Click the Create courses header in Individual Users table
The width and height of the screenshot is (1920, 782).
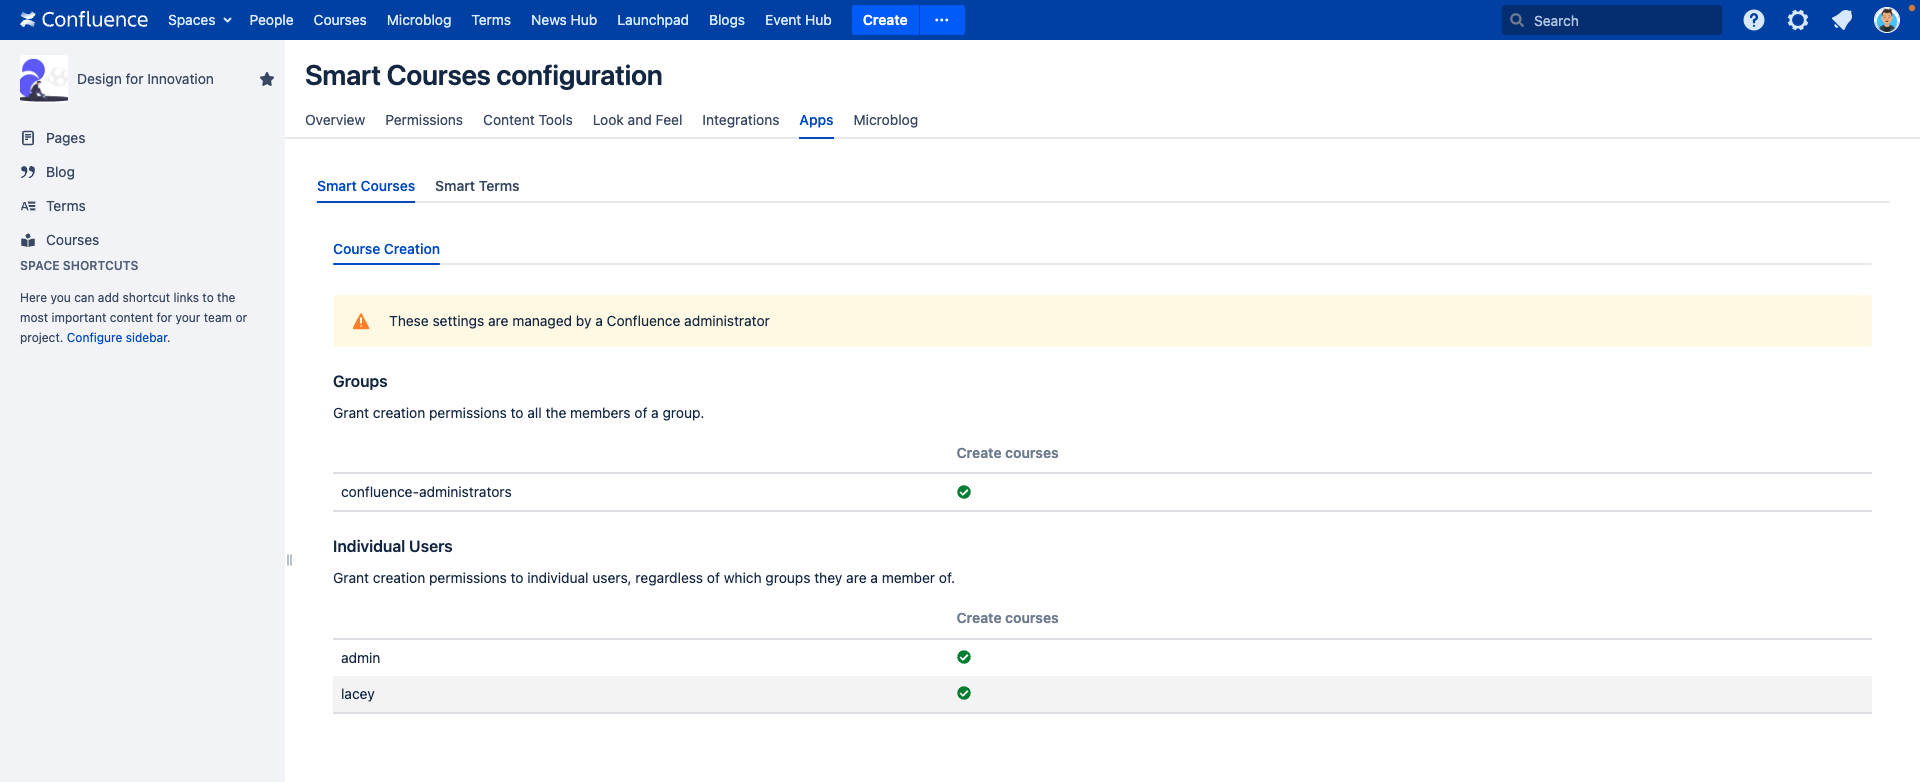(x=1007, y=618)
